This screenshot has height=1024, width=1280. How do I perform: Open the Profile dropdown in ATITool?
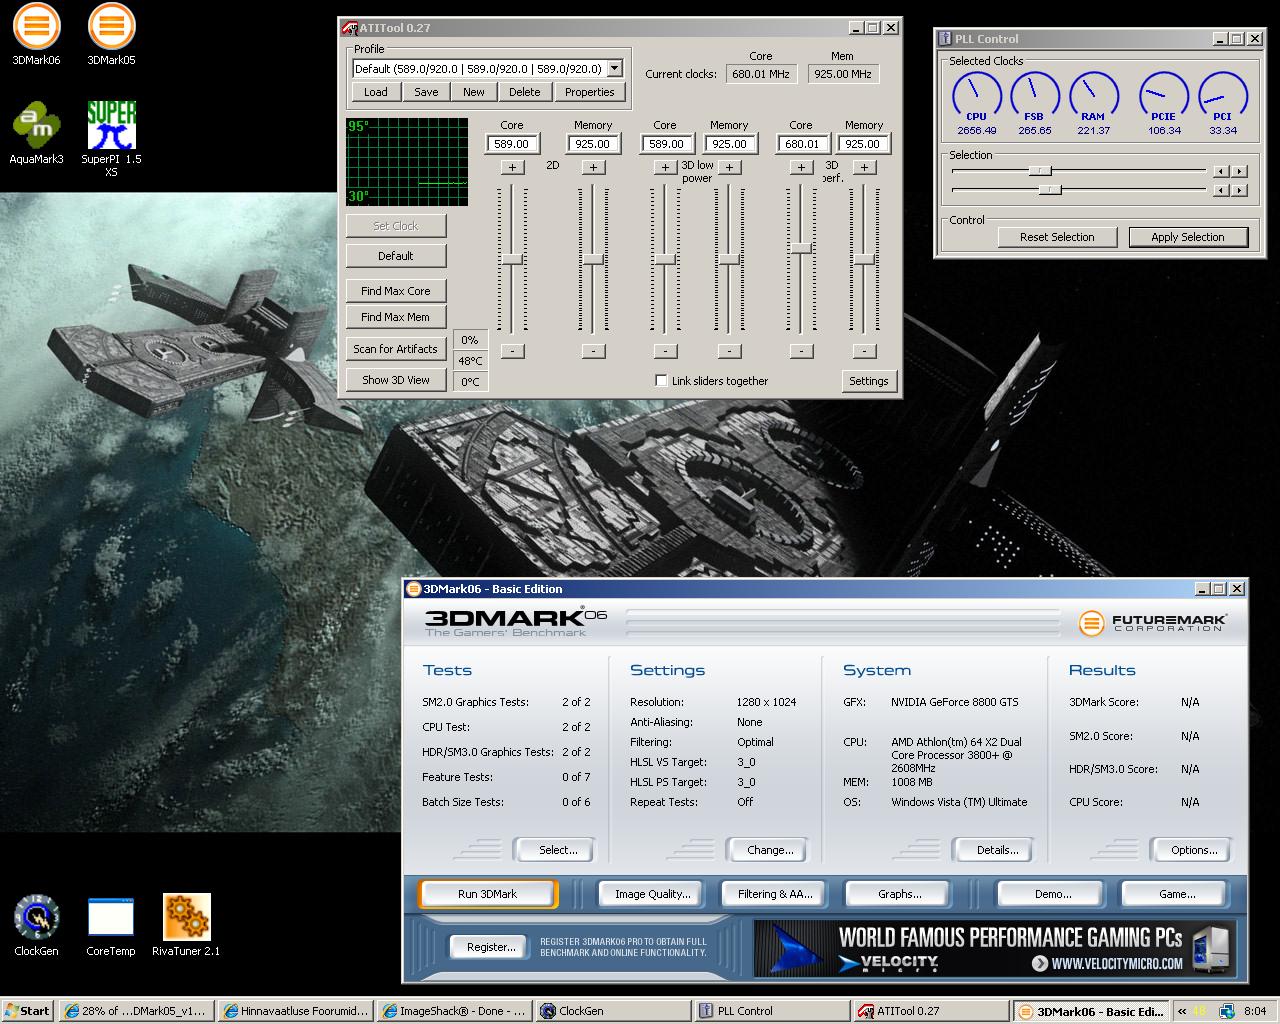tap(615, 69)
